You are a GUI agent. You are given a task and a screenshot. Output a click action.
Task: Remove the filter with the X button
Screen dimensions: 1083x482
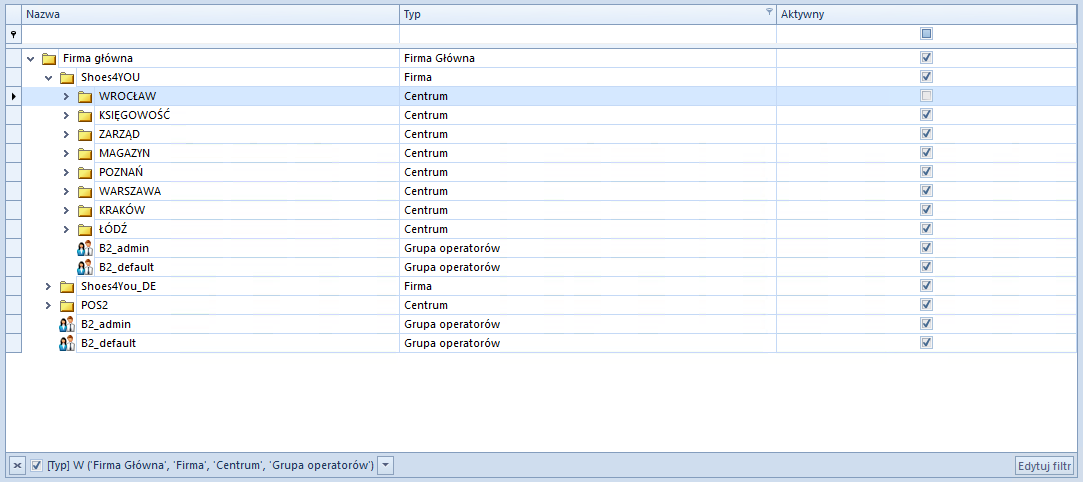pos(18,466)
